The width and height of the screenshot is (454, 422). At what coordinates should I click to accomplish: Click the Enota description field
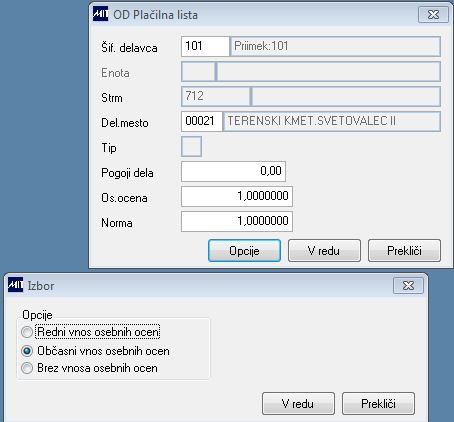click(x=329, y=71)
